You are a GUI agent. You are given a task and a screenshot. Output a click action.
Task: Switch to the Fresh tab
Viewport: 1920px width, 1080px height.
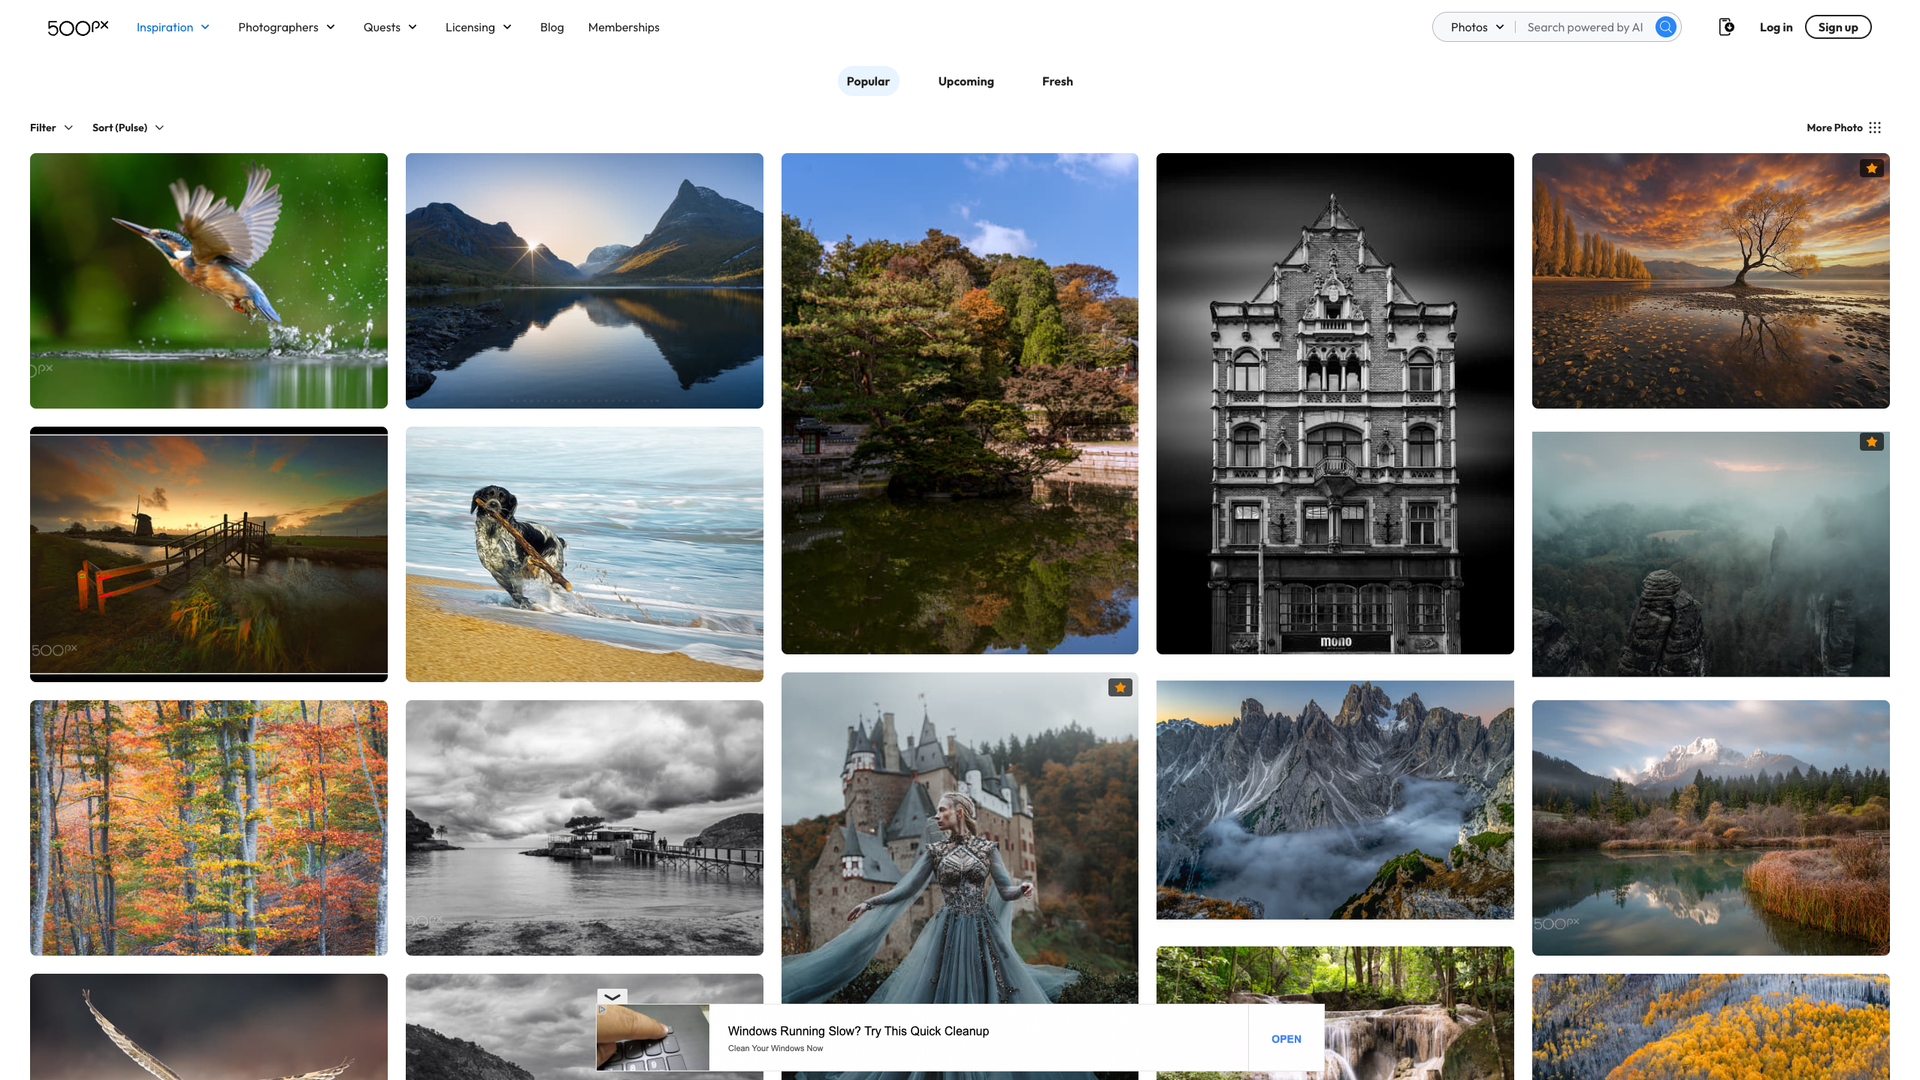pos(1057,81)
